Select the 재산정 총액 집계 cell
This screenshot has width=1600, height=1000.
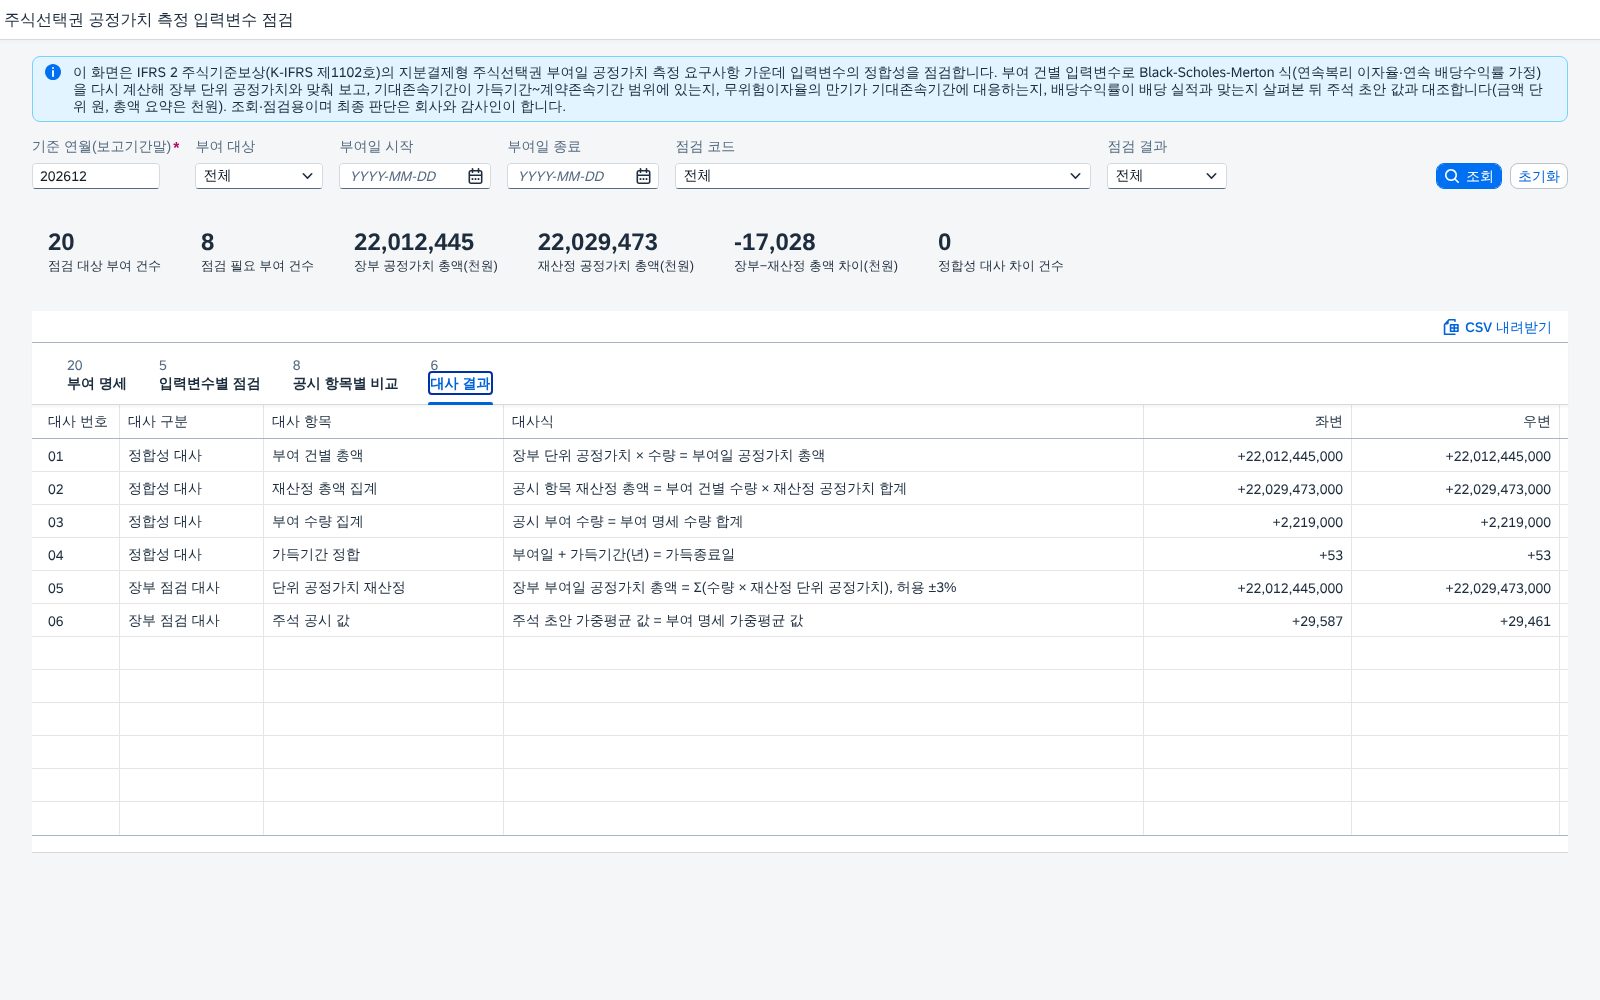pos(384,489)
